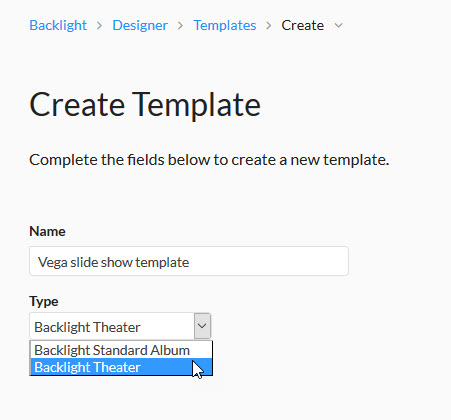Click the Type field label
451x420 pixels.
click(44, 301)
